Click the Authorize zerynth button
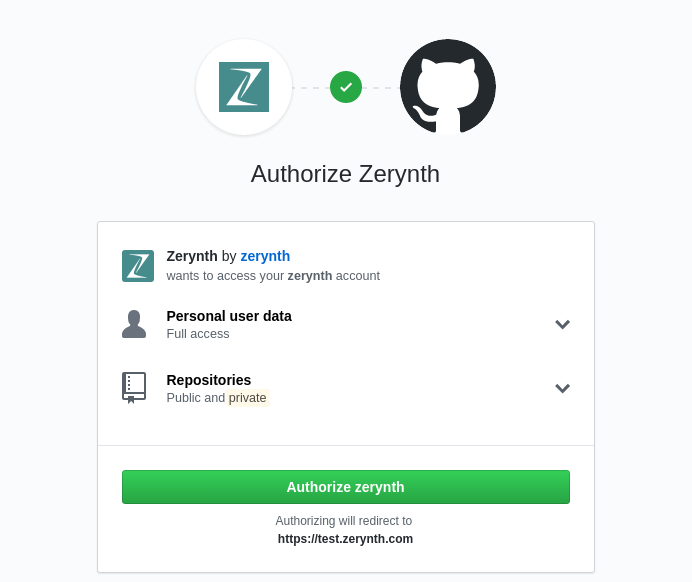The width and height of the screenshot is (692, 582). 346,487
